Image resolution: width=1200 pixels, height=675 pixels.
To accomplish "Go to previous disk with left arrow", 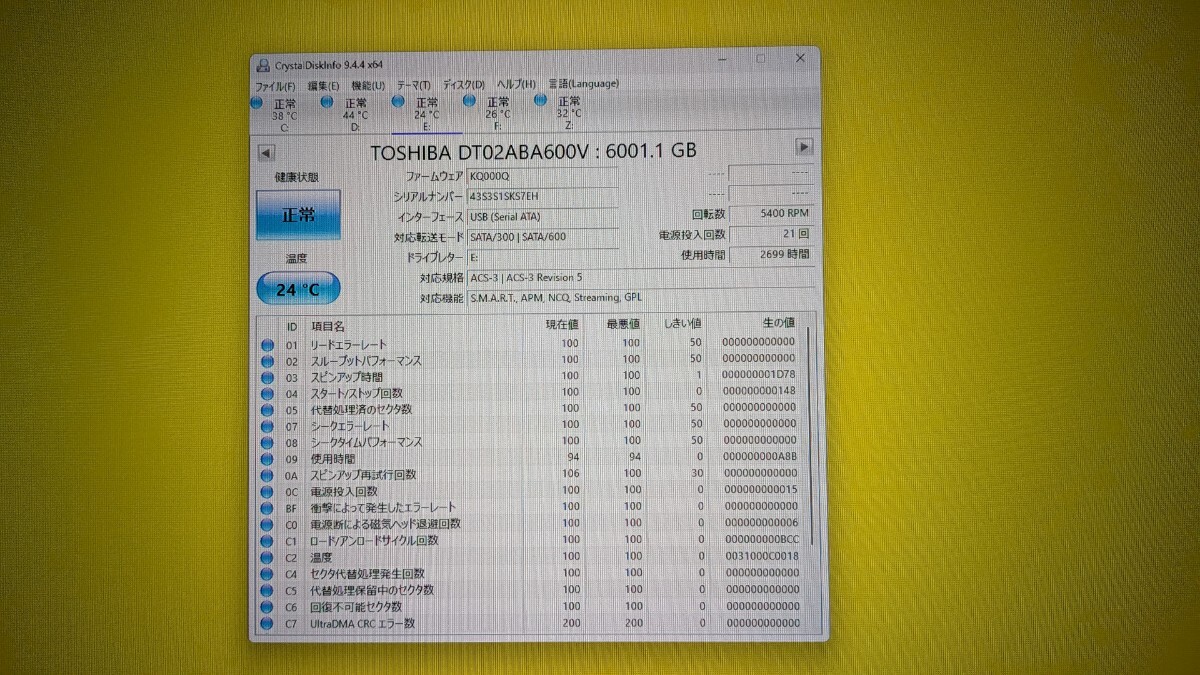I will click(266, 153).
